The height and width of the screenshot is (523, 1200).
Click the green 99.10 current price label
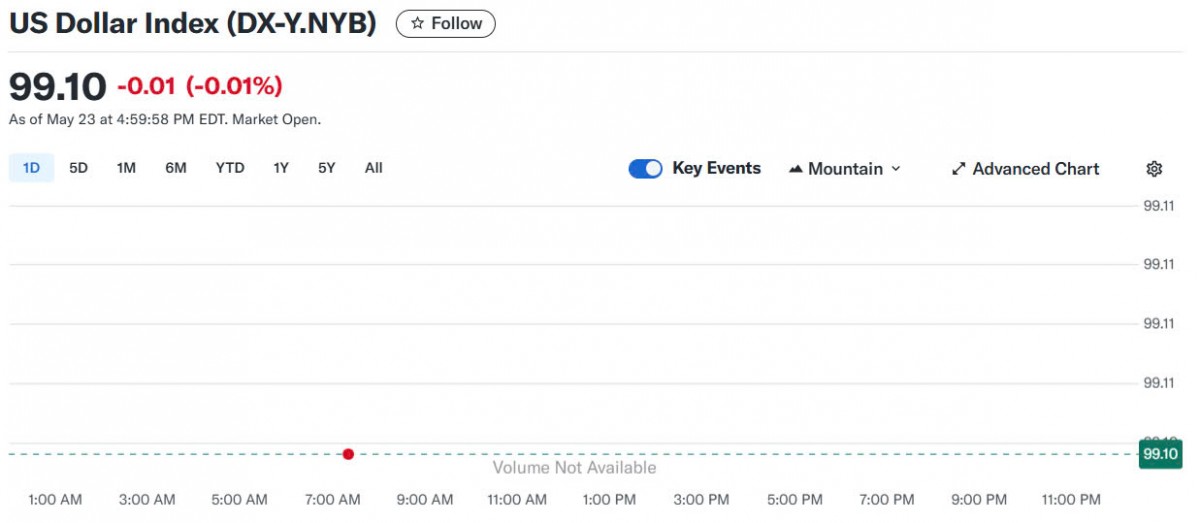coord(1160,454)
